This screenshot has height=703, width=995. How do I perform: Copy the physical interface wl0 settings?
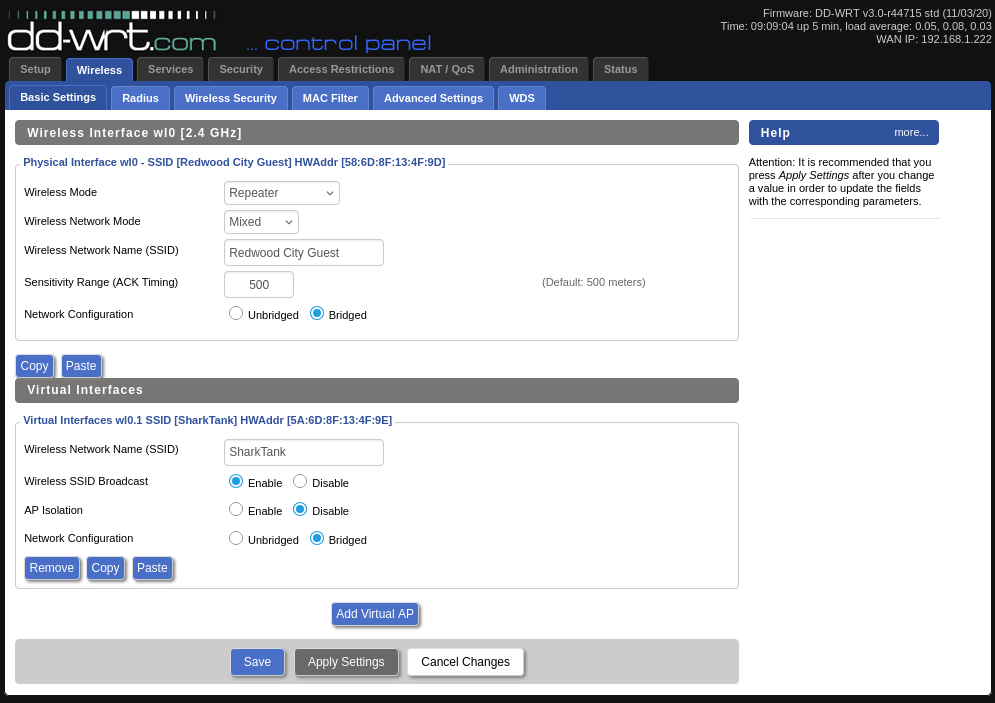[35, 366]
